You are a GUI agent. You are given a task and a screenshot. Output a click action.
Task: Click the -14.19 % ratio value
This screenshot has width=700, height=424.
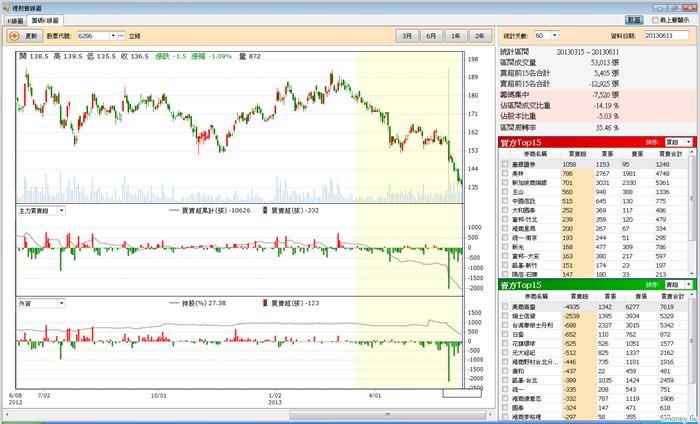(606, 106)
